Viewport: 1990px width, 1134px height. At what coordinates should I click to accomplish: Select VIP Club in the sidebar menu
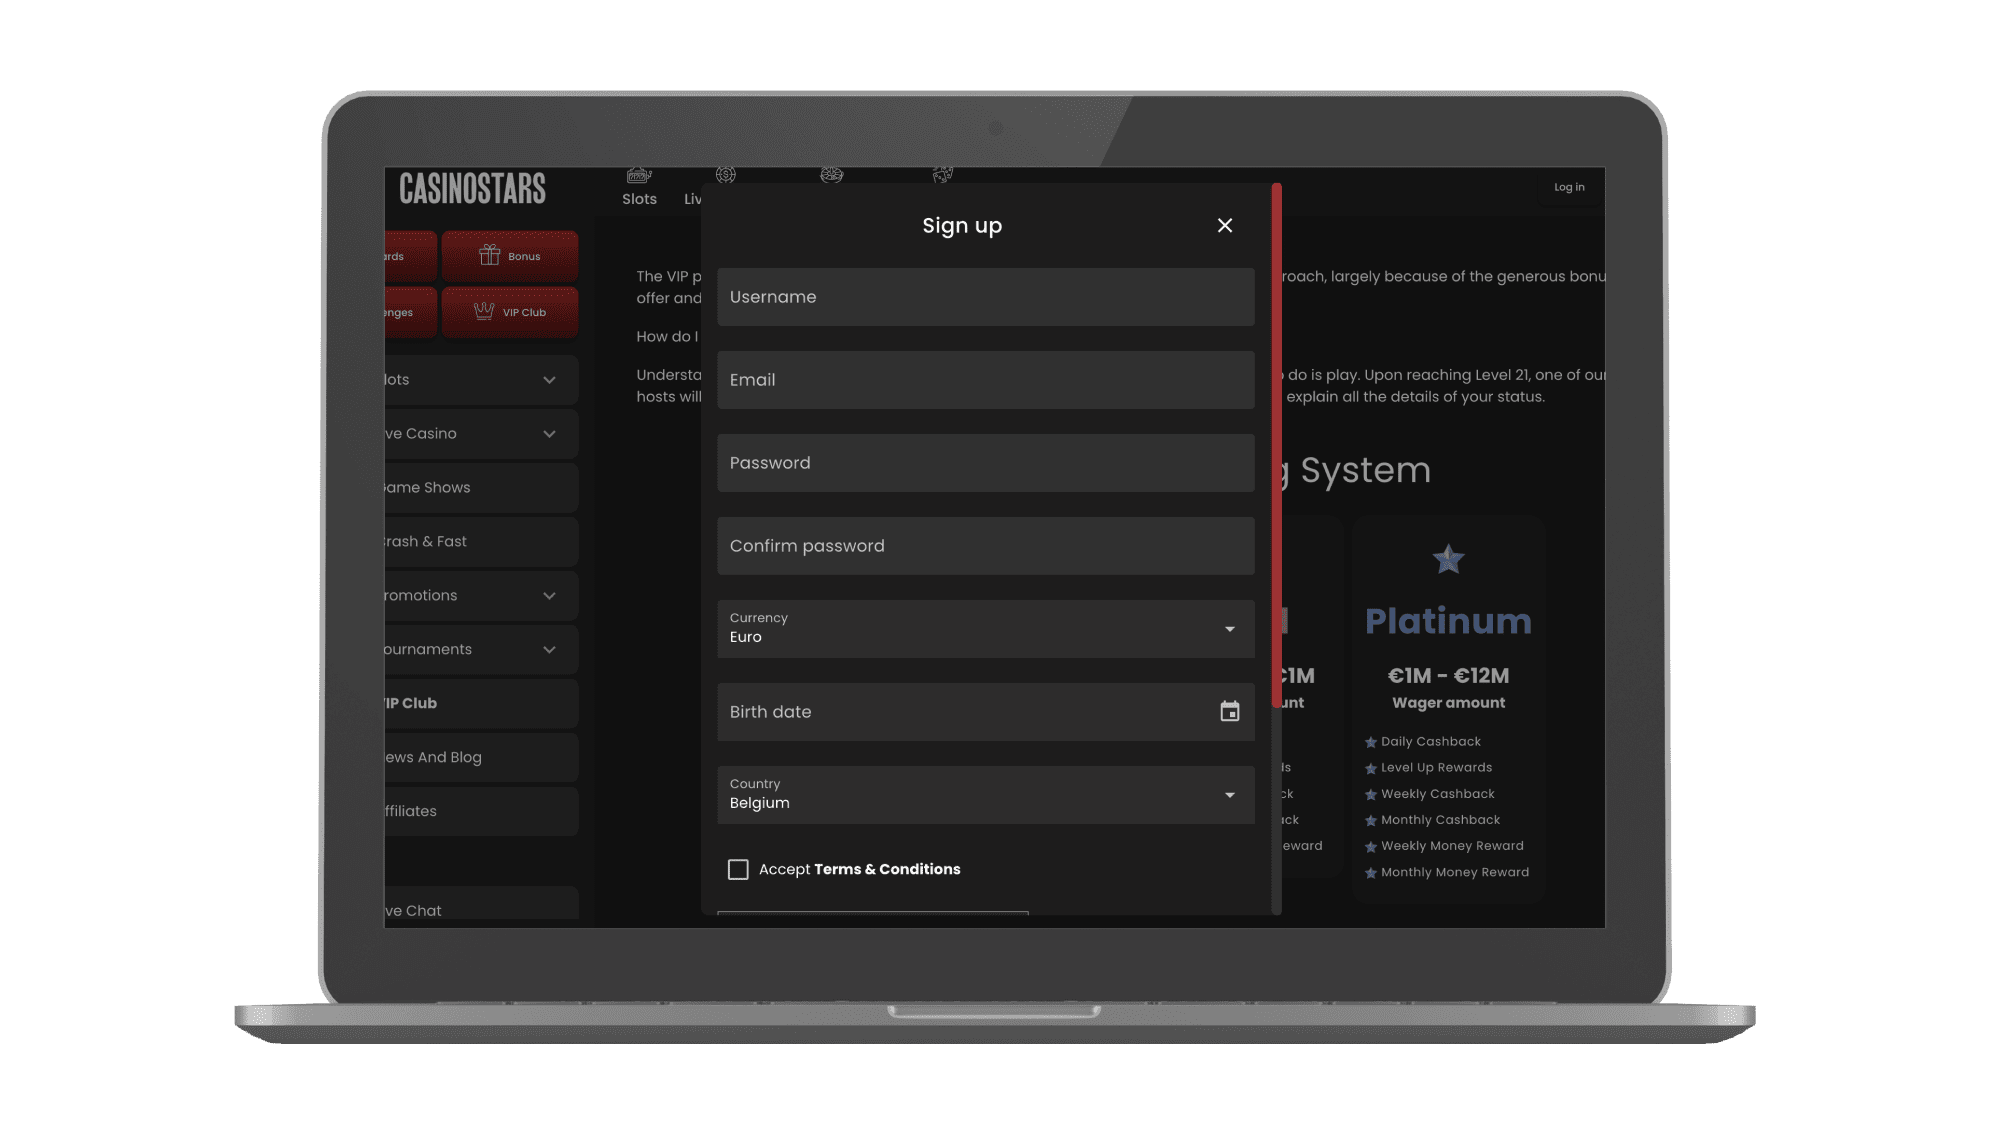481,704
